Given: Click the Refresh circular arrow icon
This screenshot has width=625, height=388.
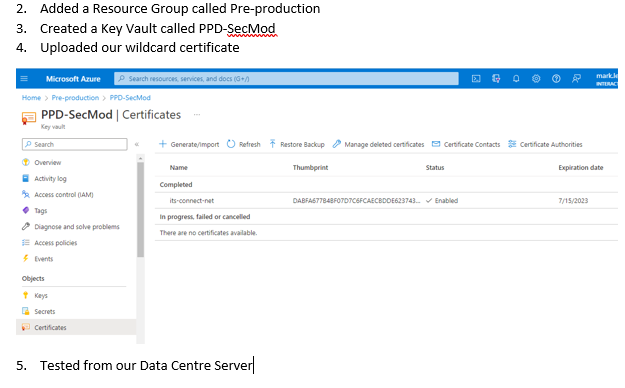Looking at the screenshot, I should 231,144.
